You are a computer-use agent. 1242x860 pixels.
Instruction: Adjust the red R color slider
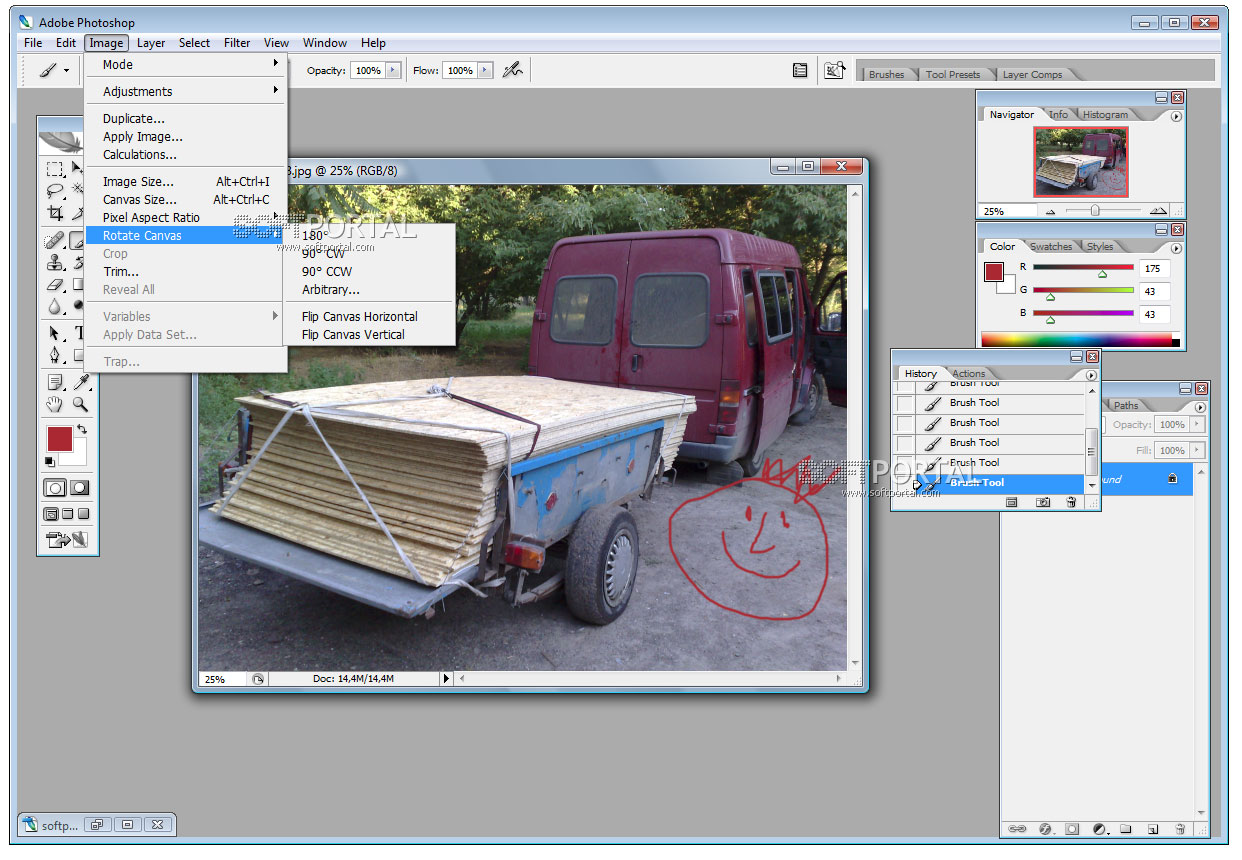(1102, 274)
